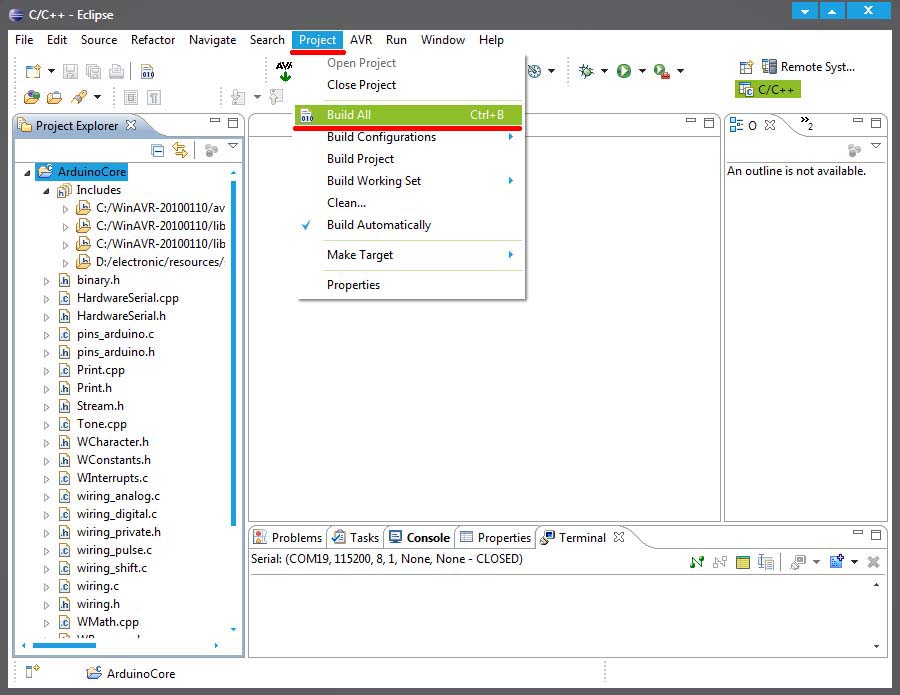Click the Terminal Connect icon
This screenshot has width=900, height=695.
click(697, 562)
